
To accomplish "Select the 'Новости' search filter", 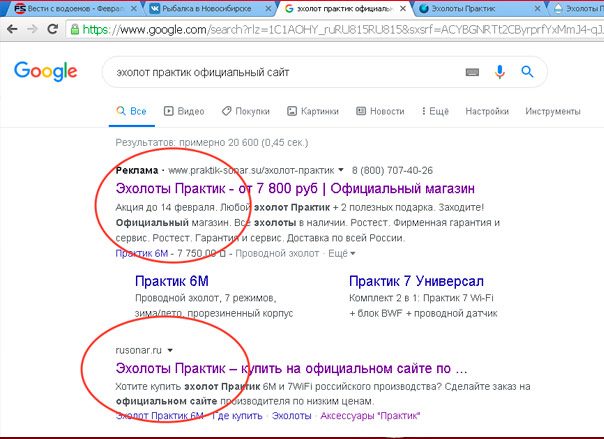I will 380,111.
